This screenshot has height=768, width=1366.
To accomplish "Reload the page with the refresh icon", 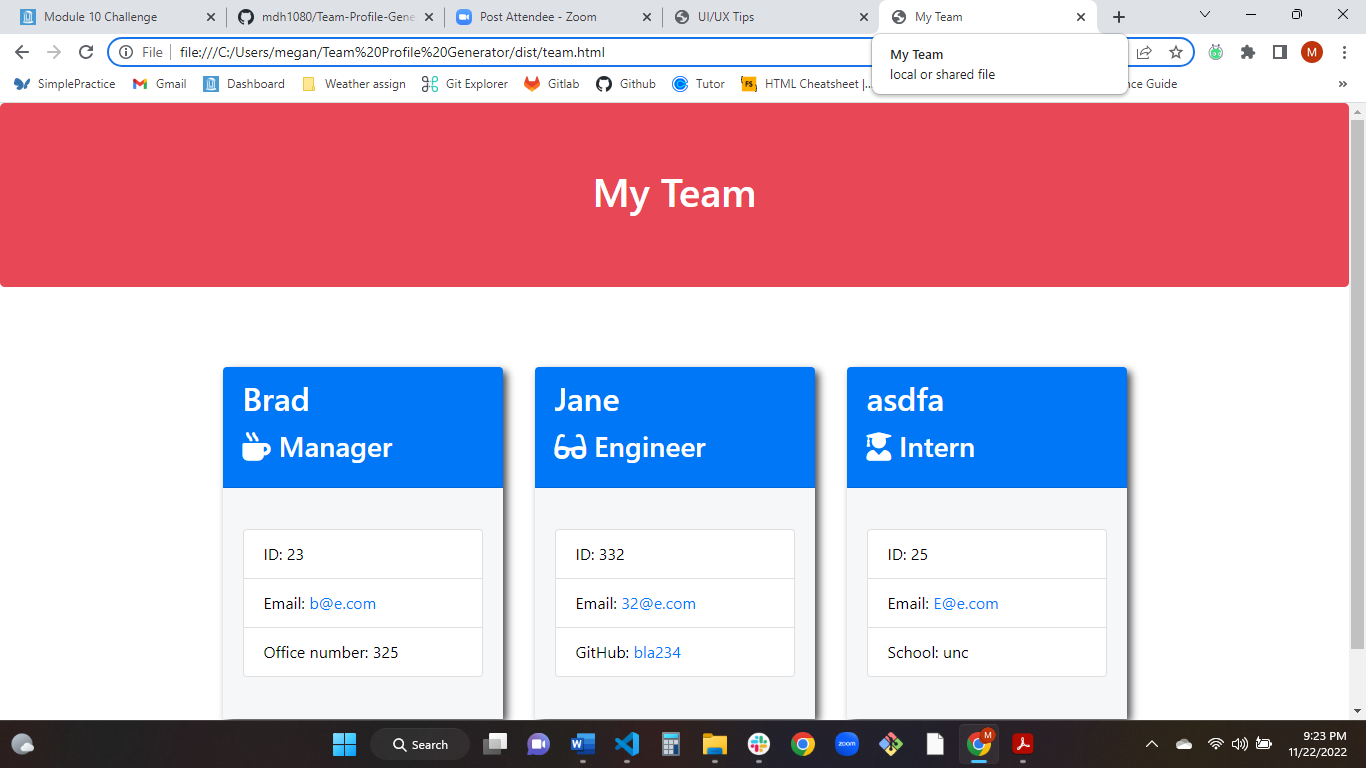I will point(85,52).
